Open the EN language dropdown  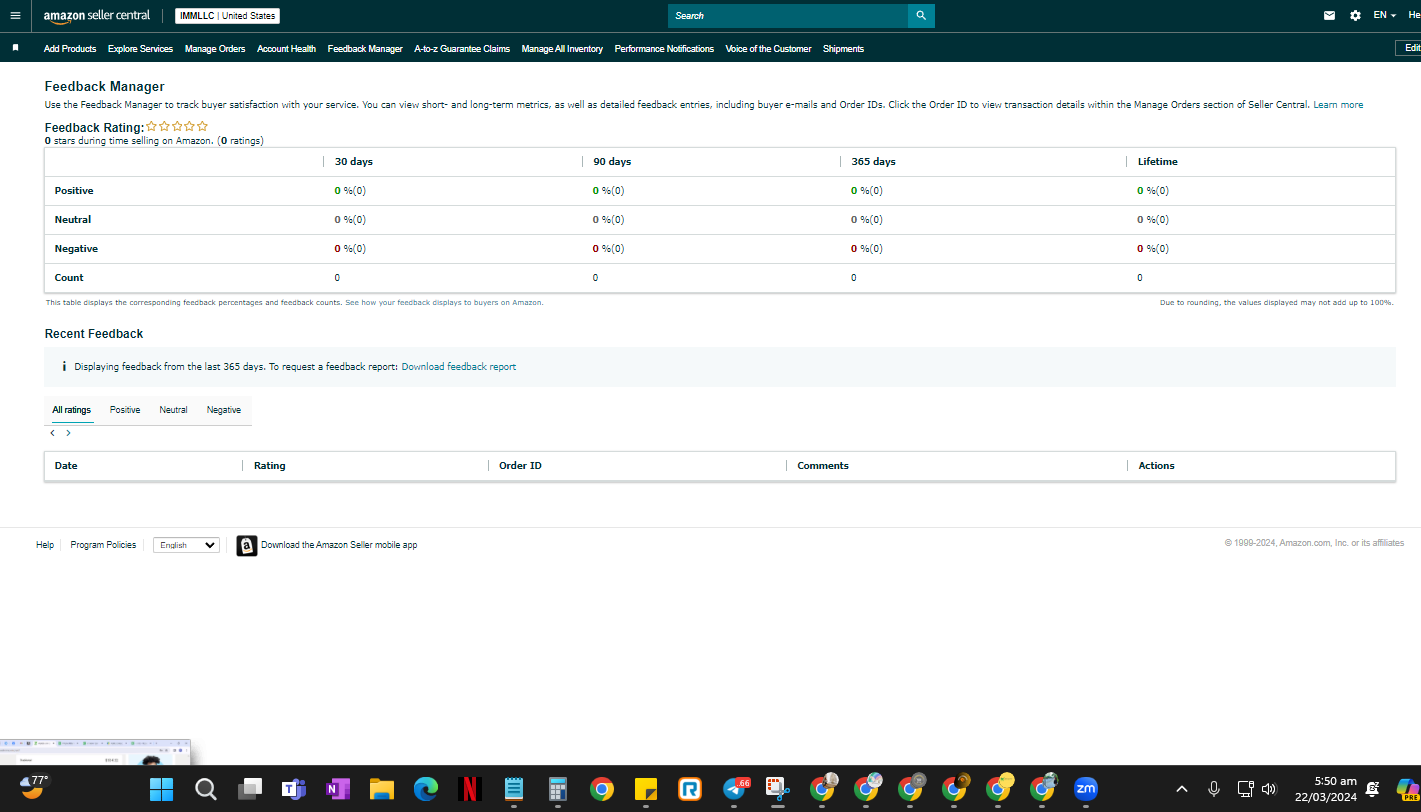click(x=1384, y=16)
